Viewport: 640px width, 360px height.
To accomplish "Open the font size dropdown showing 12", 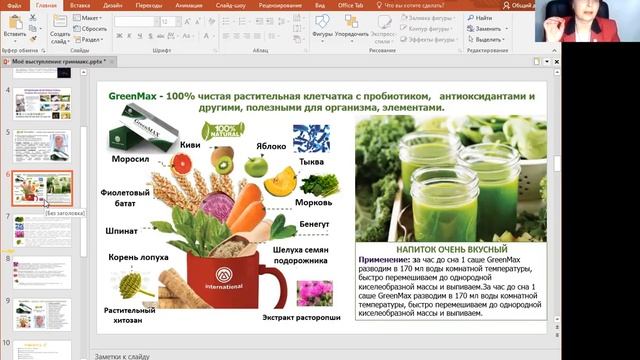I will pos(178,21).
